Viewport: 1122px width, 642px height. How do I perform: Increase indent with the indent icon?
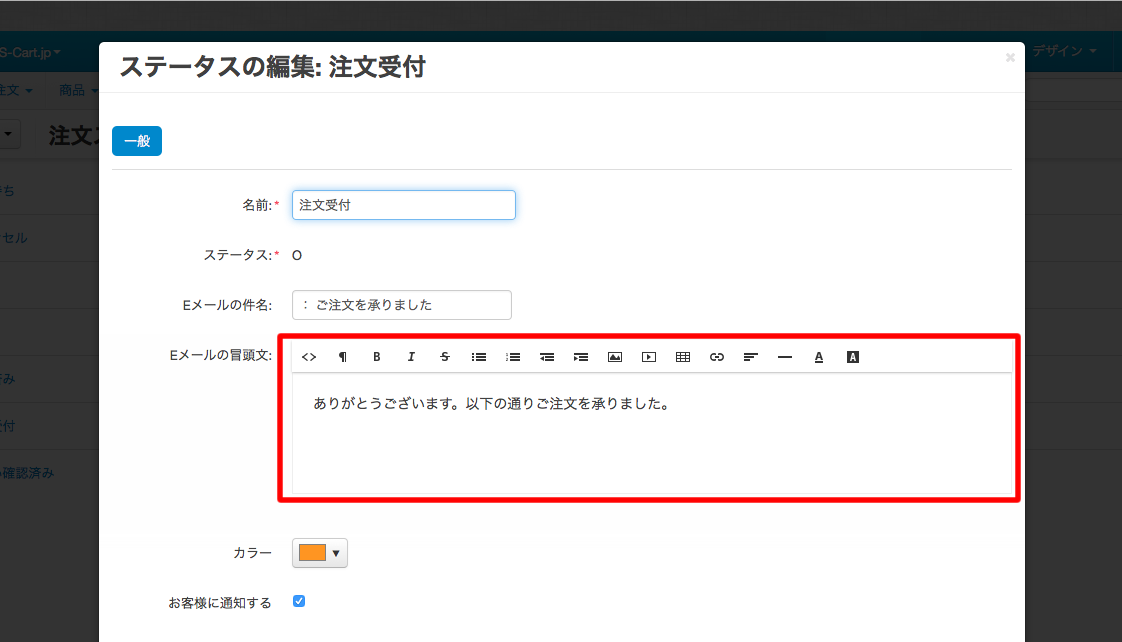pos(581,357)
